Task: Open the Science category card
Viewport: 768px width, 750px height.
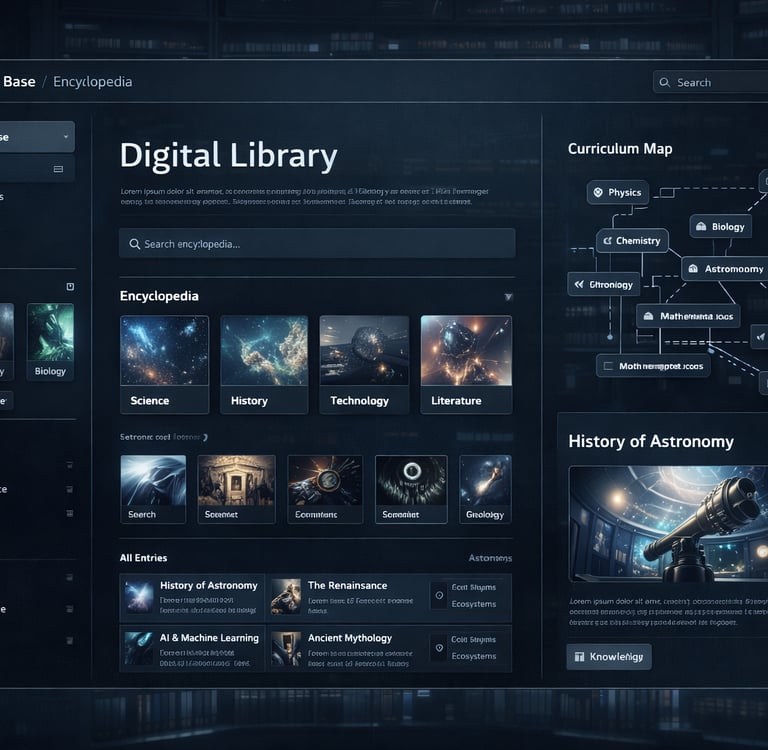Action: coord(165,364)
